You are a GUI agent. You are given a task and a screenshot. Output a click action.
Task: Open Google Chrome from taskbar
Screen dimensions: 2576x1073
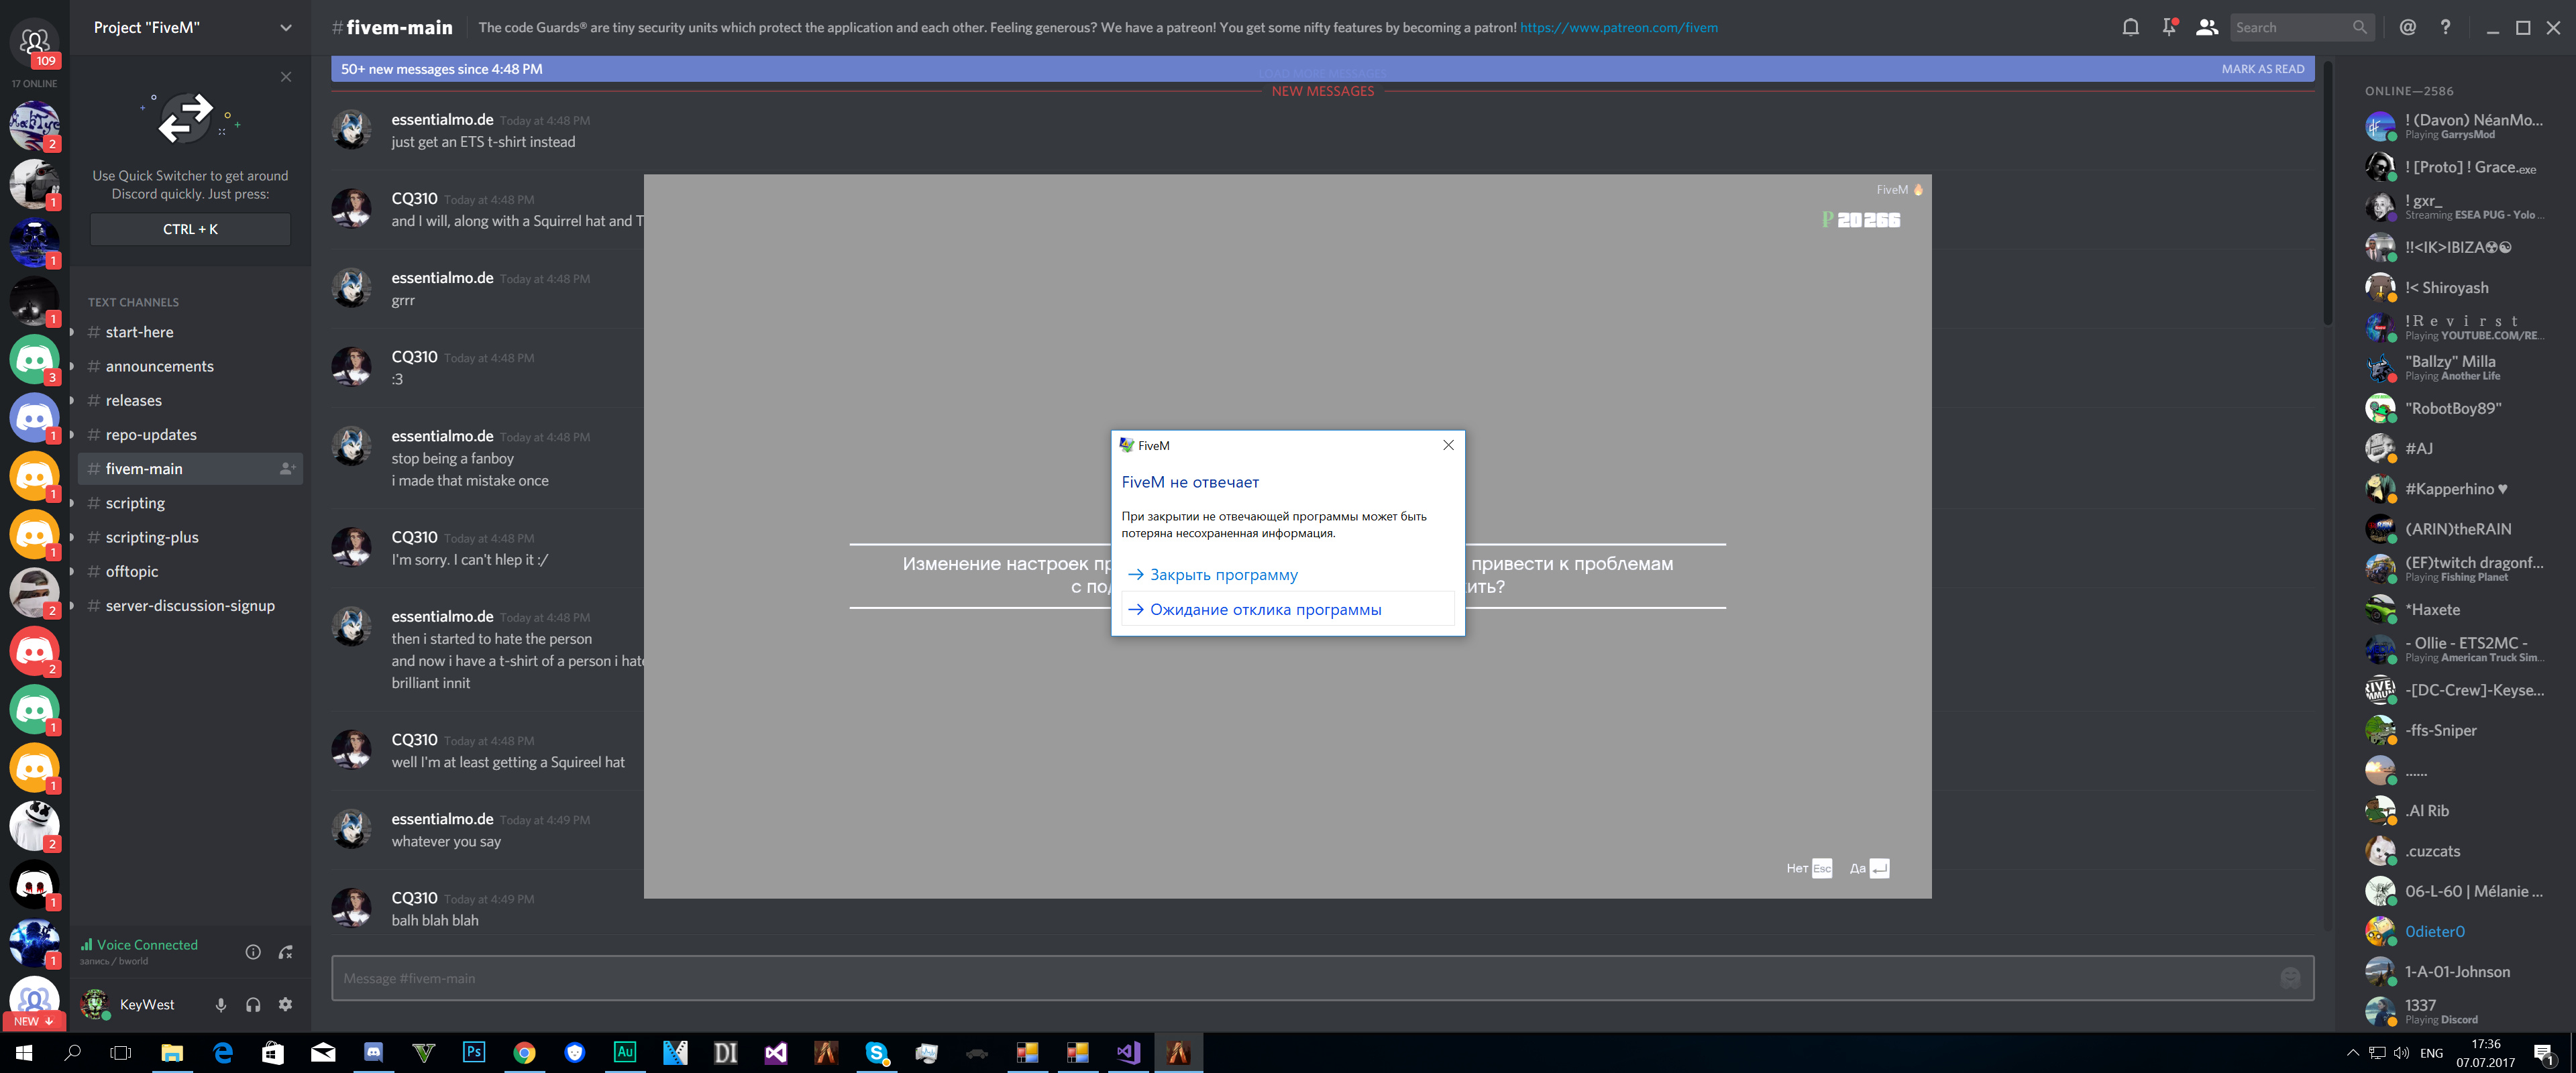524,1052
